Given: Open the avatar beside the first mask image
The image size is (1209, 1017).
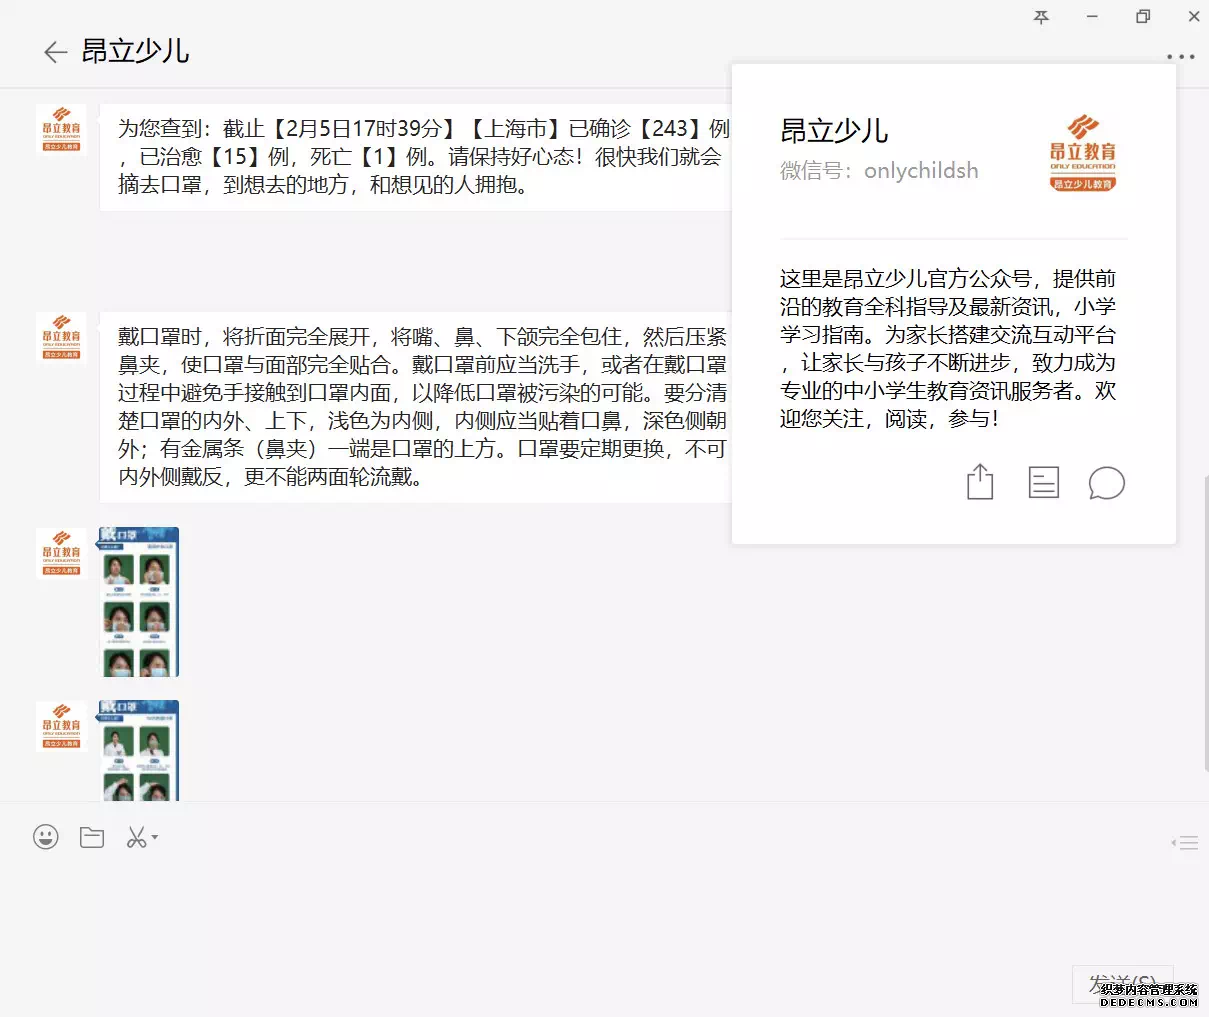Looking at the screenshot, I should (61, 553).
